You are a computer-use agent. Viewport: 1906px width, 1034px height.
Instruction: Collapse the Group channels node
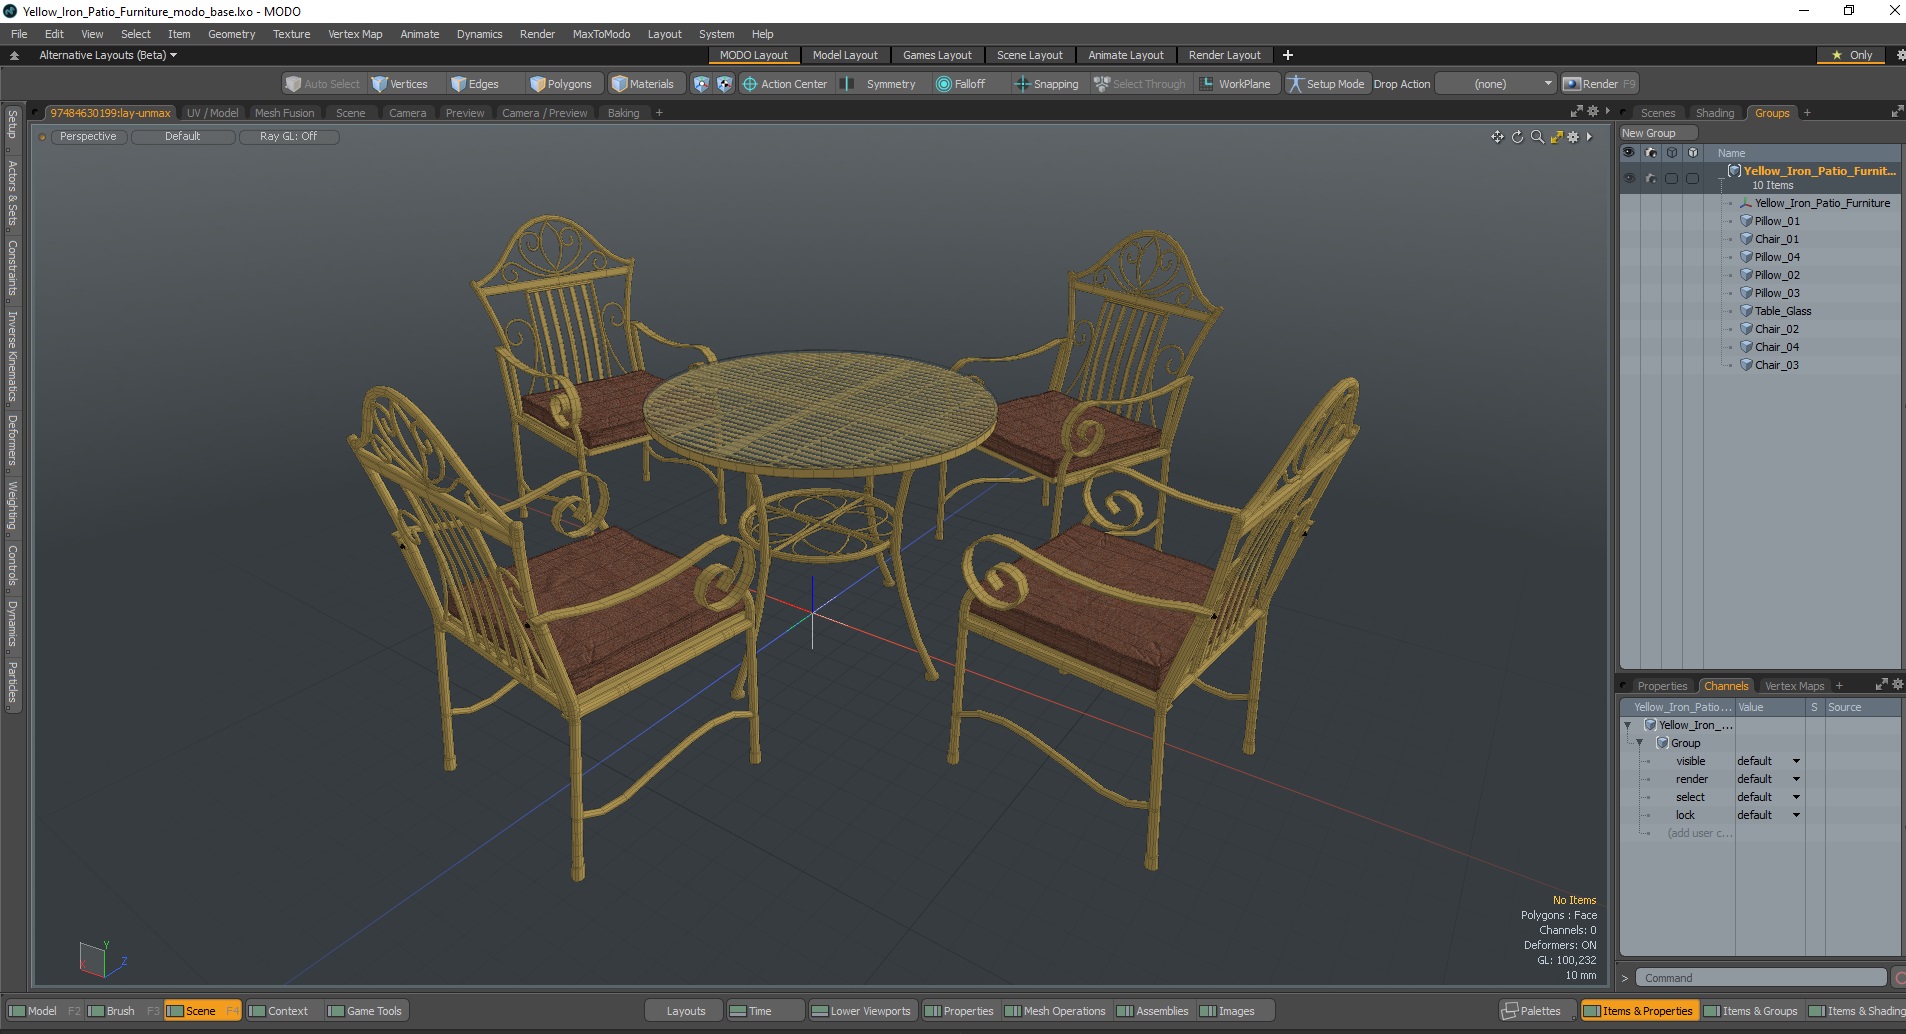1640,743
